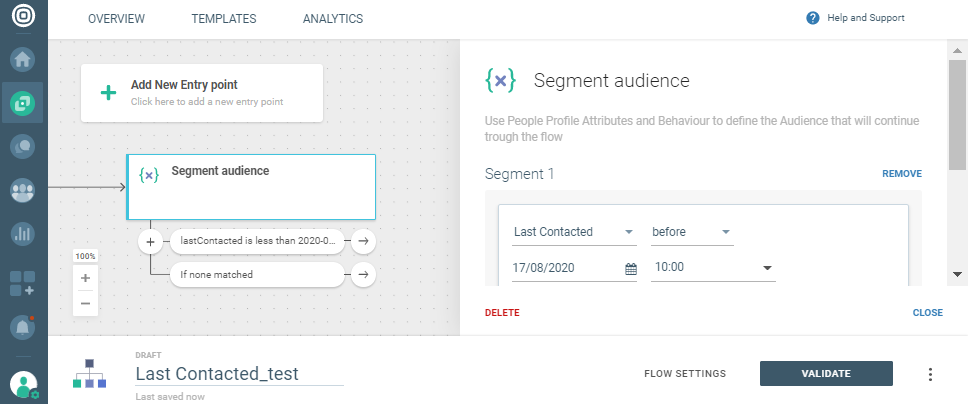
Task: Switch to the Analytics tab
Action: (x=333, y=19)
